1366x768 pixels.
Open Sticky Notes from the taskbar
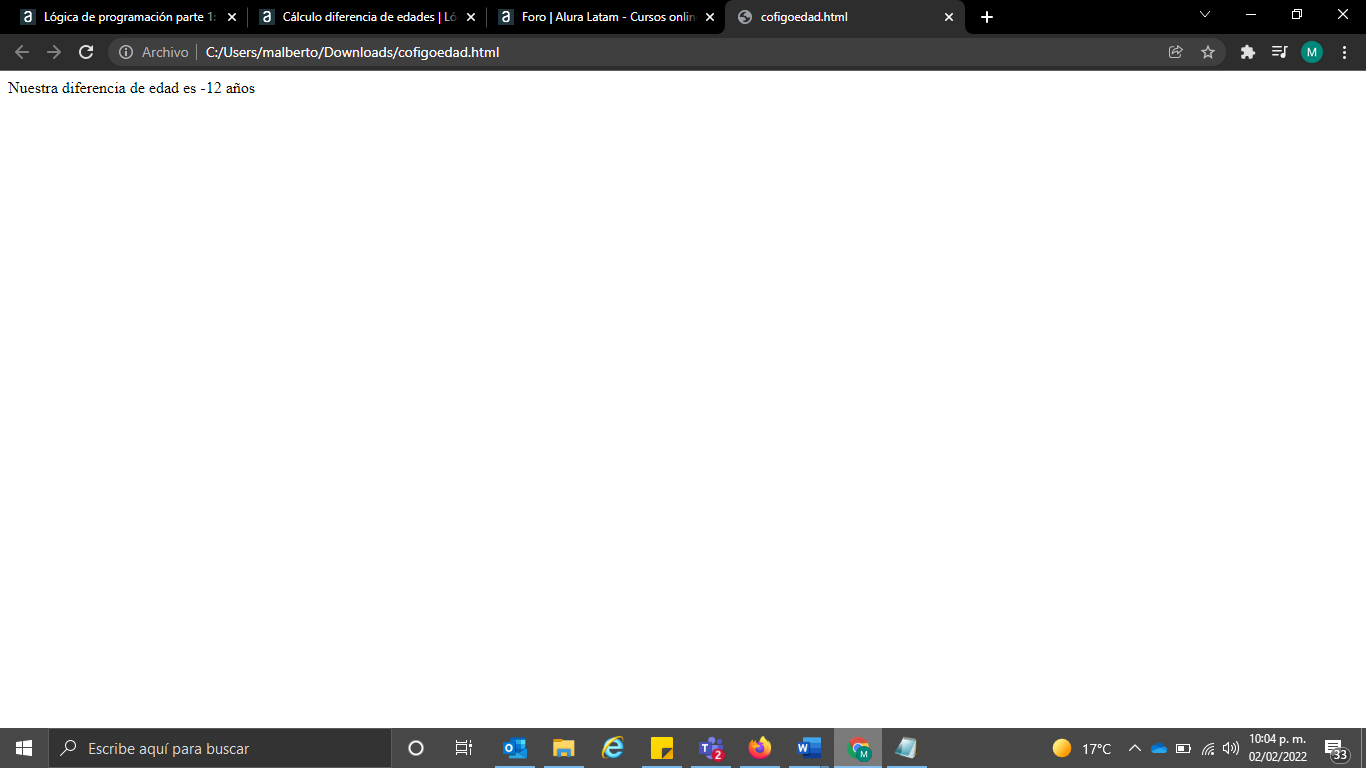662,748
